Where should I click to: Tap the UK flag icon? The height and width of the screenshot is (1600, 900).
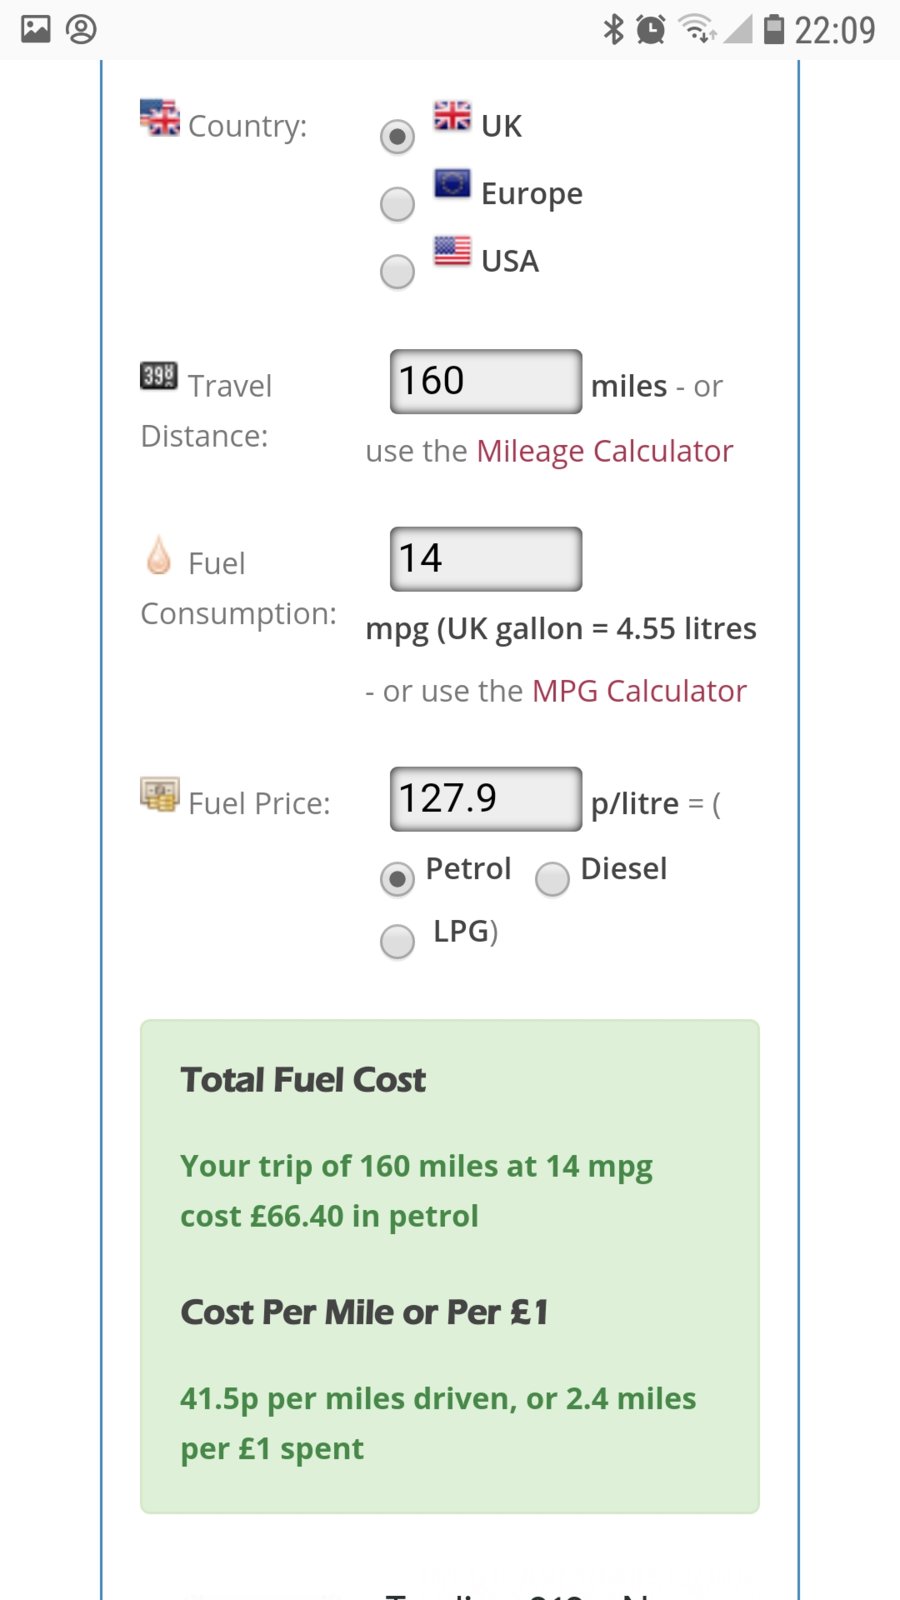pos(452,116)
